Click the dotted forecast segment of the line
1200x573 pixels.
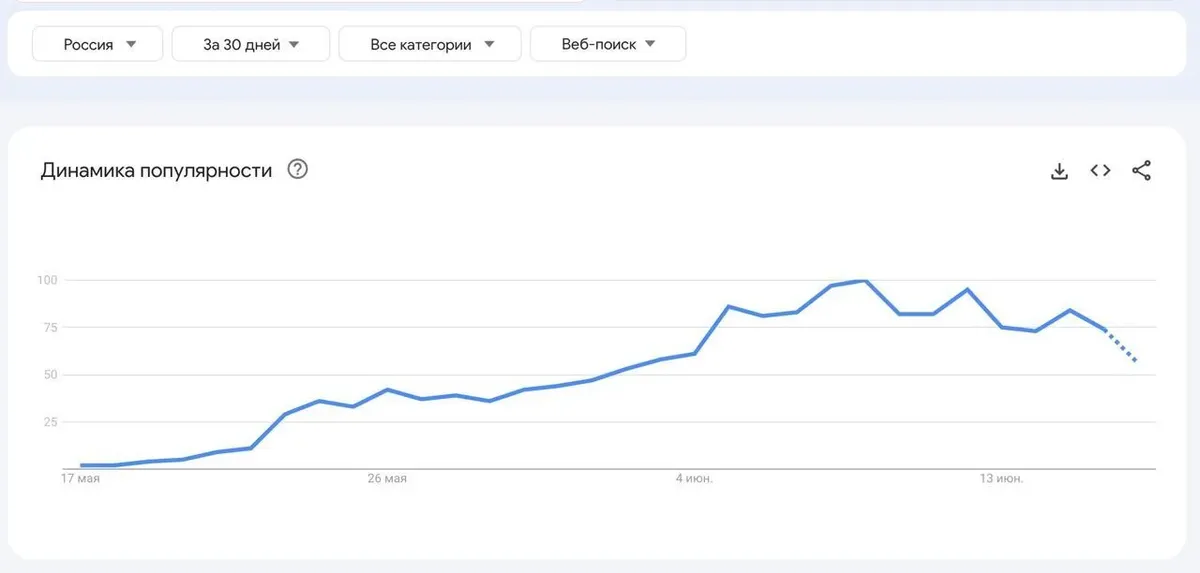pos(1121,345)
